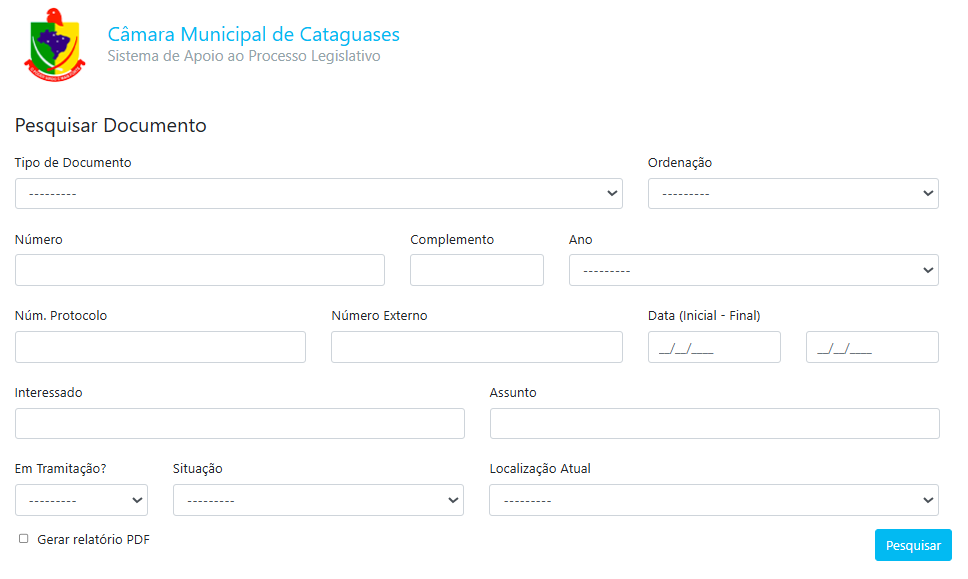
Task: Enable the Gerar relatório PDF checkbox
Action: pyautogui.click(x=24, y=539)
